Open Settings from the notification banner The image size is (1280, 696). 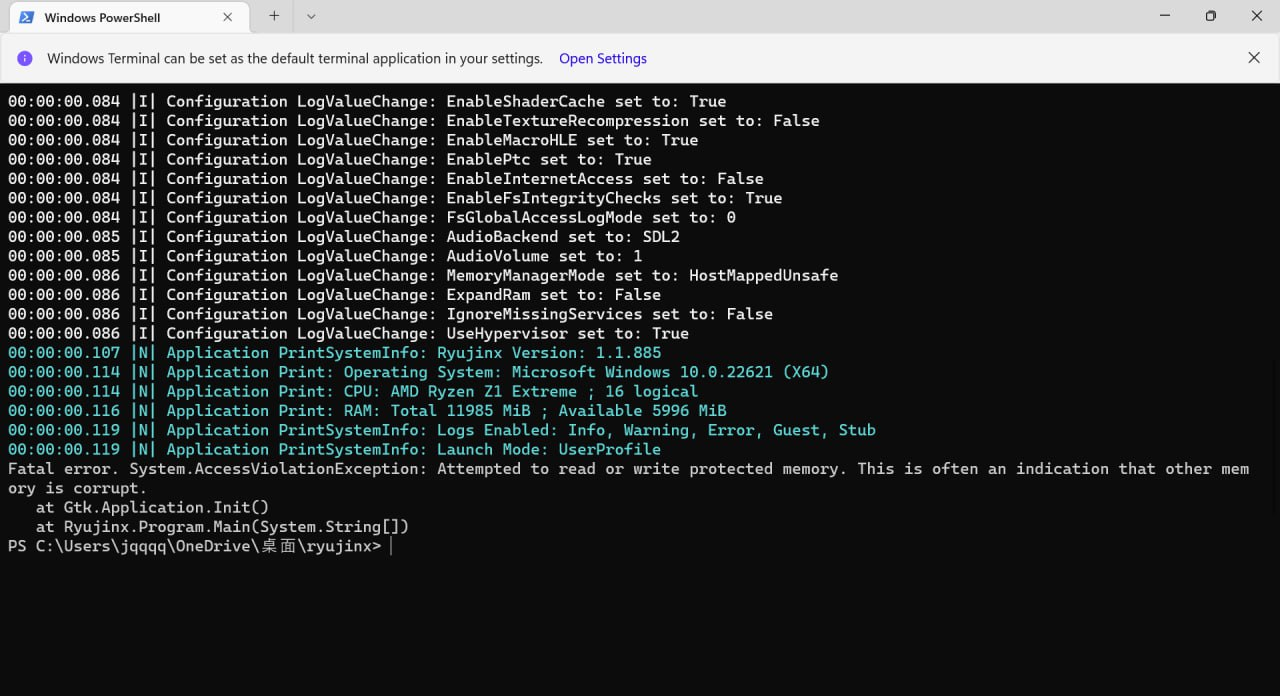pos(603,58)
